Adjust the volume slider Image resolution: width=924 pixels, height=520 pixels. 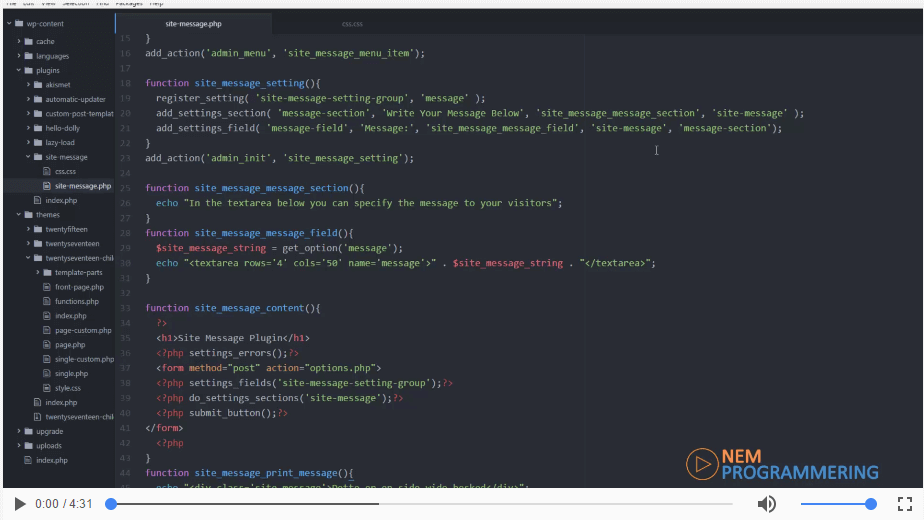click(836, 504)
